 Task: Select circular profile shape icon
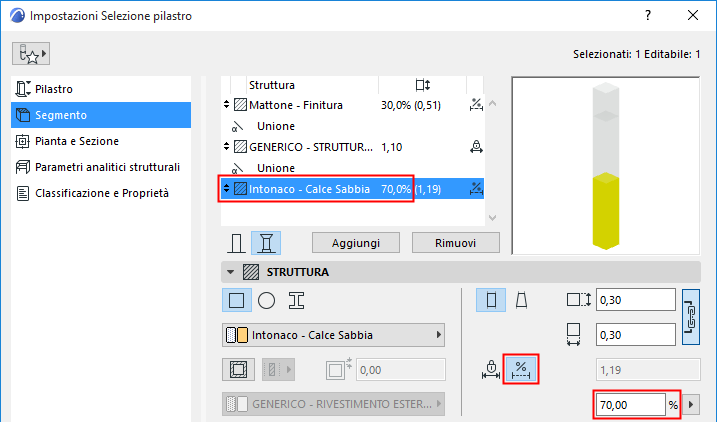click(x=266, y=299)
